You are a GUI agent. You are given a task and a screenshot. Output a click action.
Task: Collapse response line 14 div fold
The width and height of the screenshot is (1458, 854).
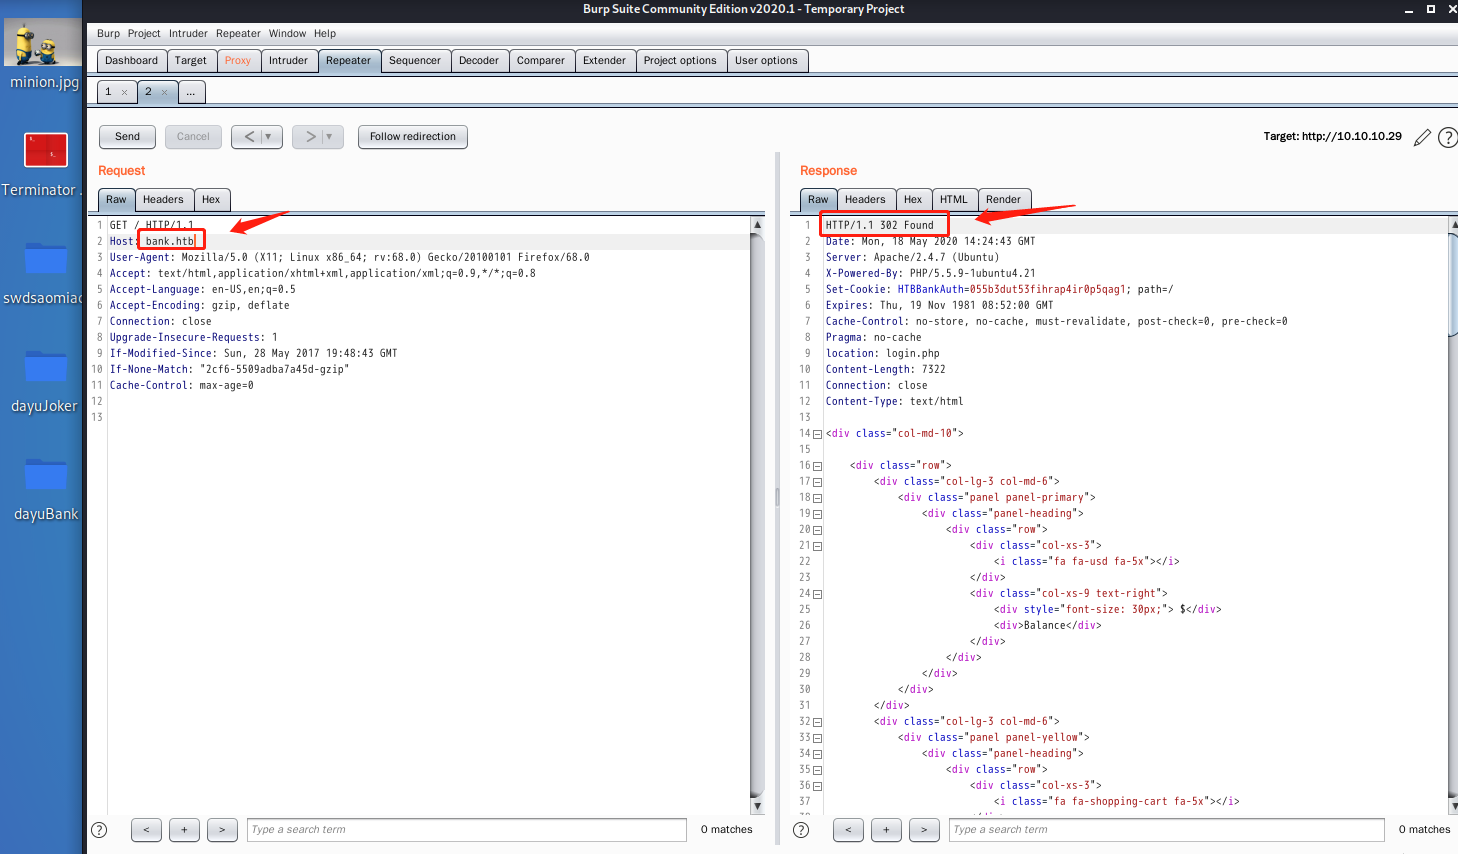(817, 434)
